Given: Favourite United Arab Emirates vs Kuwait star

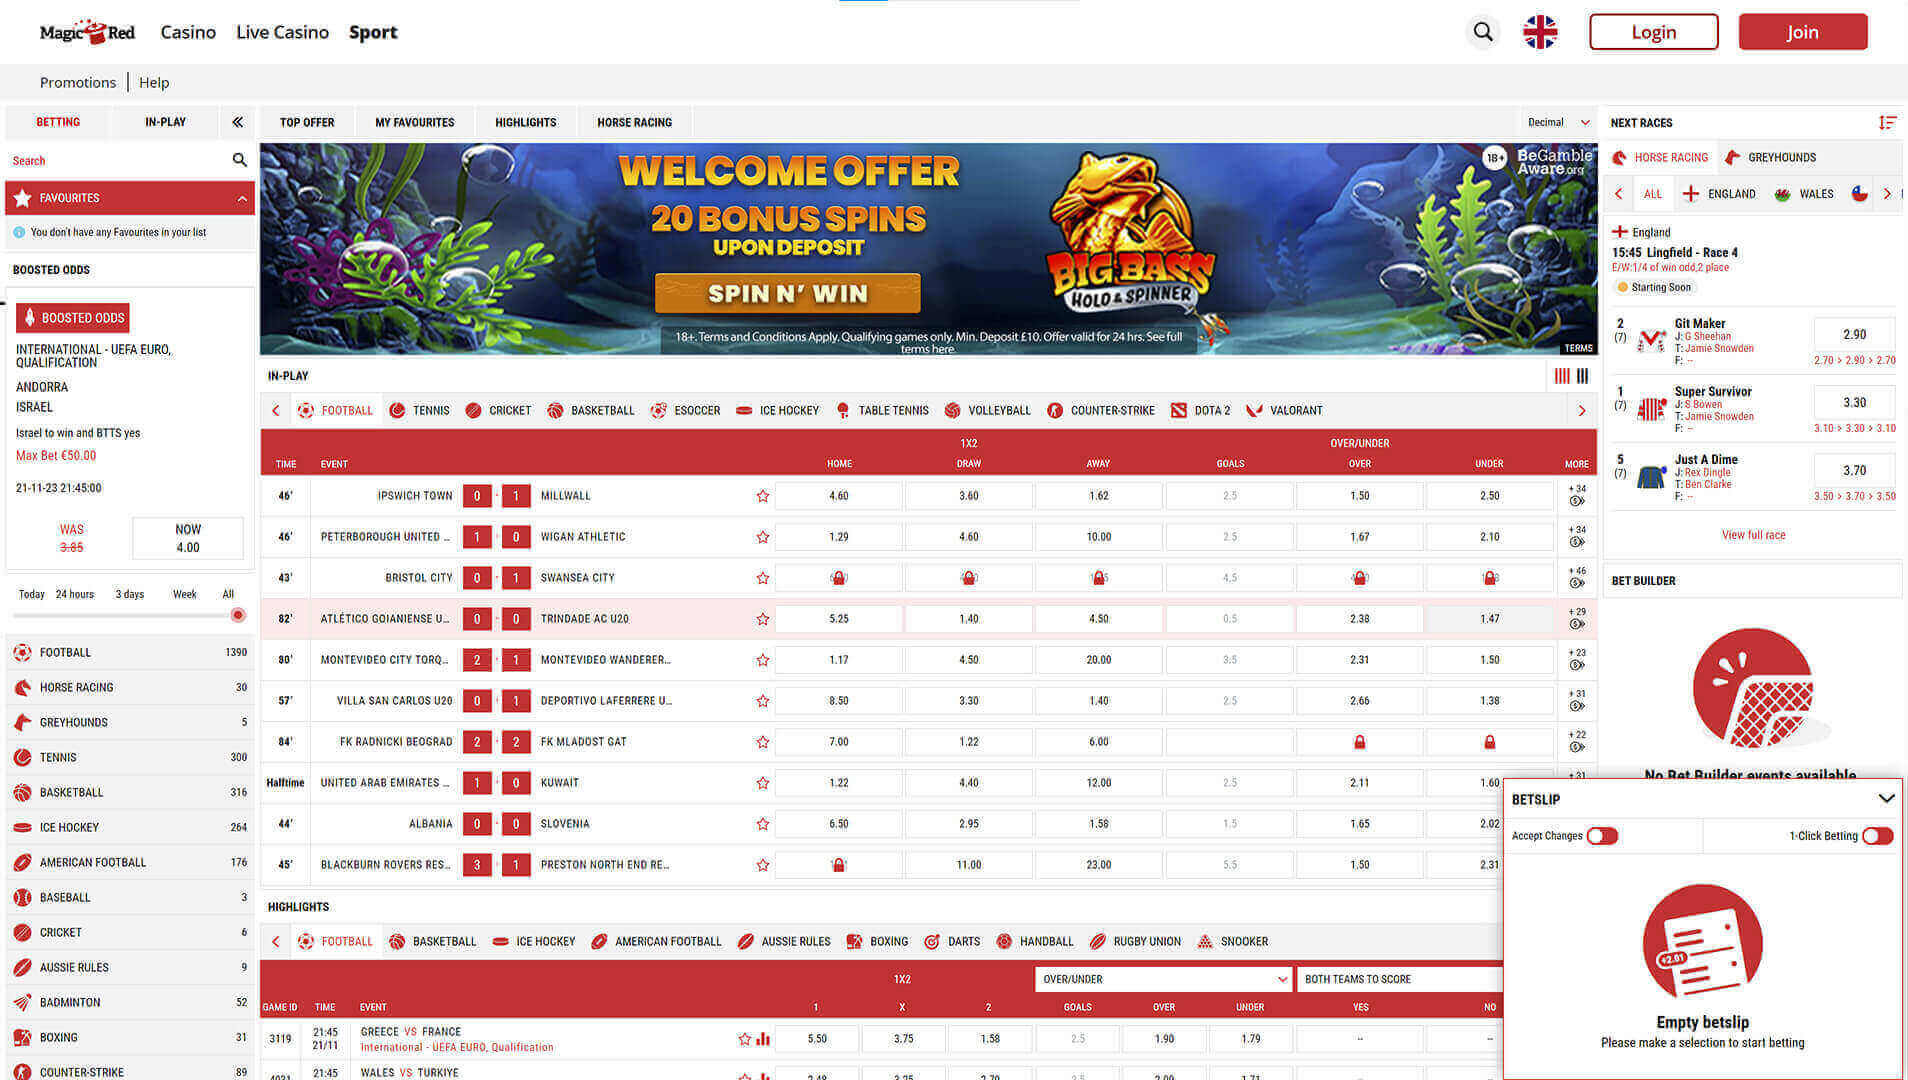Looking at the screenshot, I should tap(763, 783).
